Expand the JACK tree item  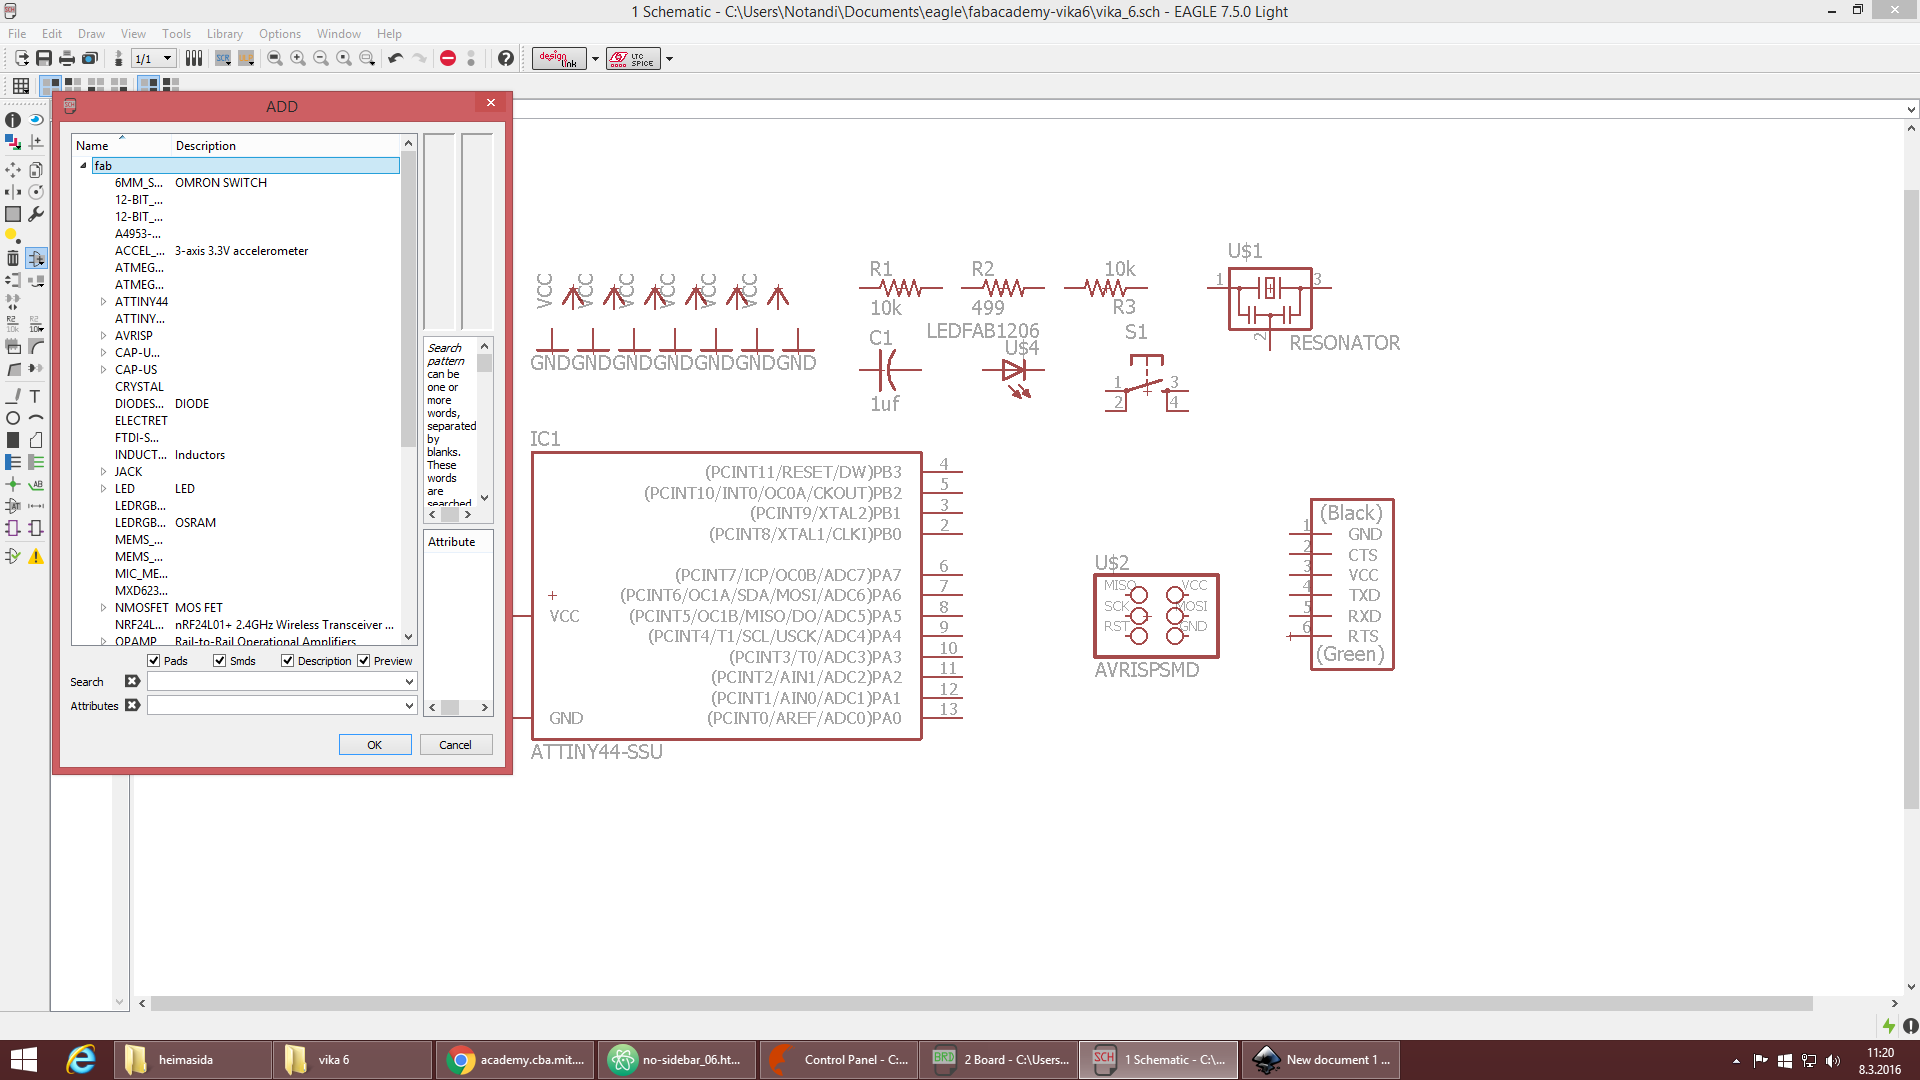103,471
